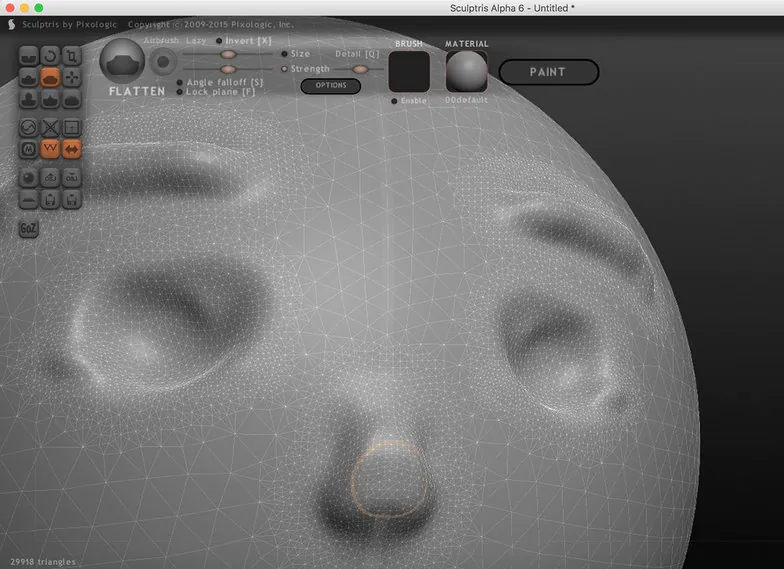This screenshot has height=569, width=784.
Task: Click the FLATTEN label
Action: (137, 92)
